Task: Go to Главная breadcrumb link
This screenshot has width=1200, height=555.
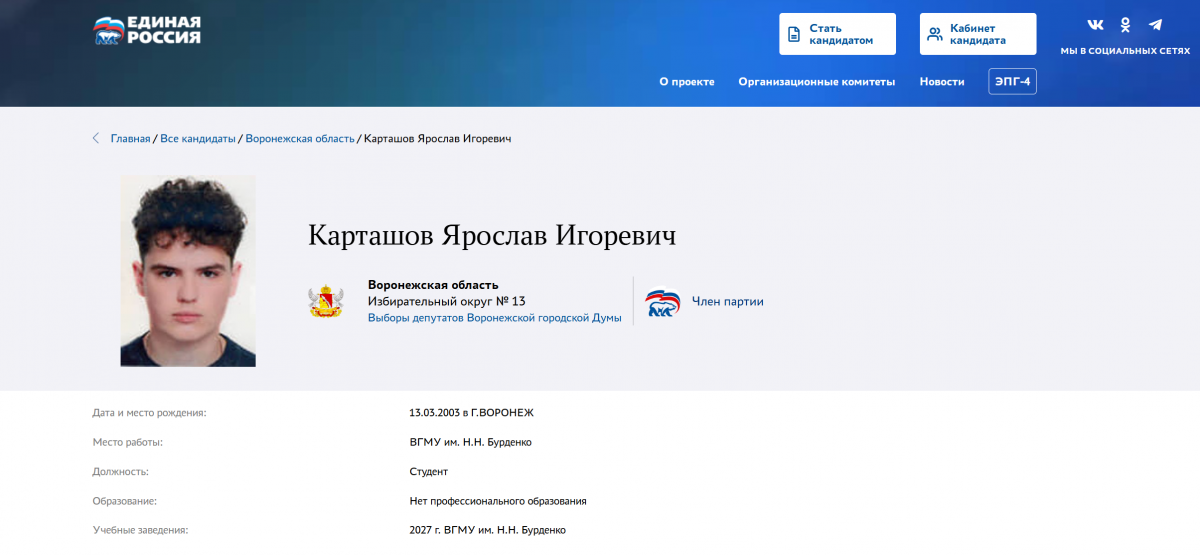Action: pos(131,139)
